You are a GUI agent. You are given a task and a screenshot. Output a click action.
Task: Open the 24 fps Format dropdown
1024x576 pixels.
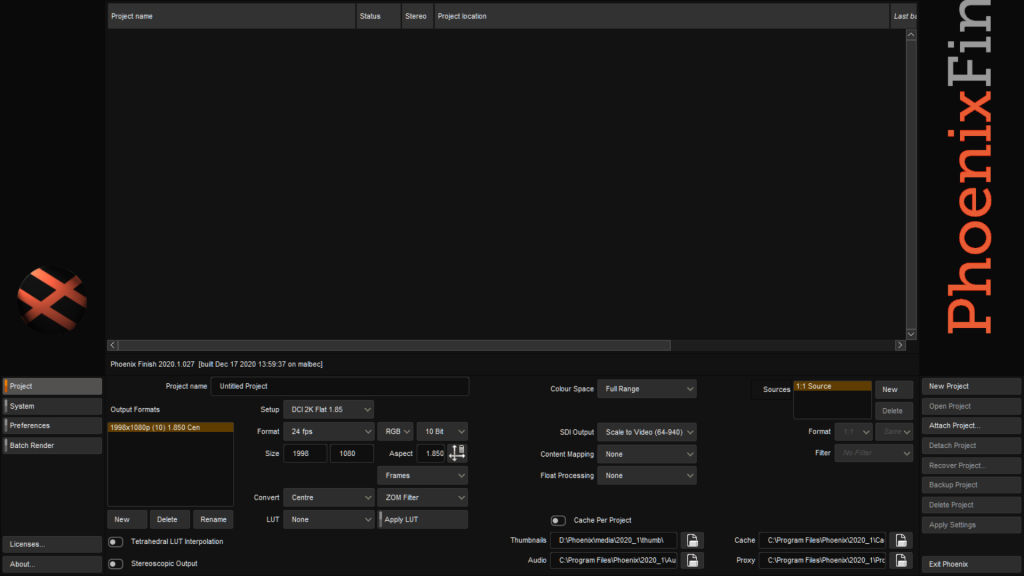click(328, 432)
